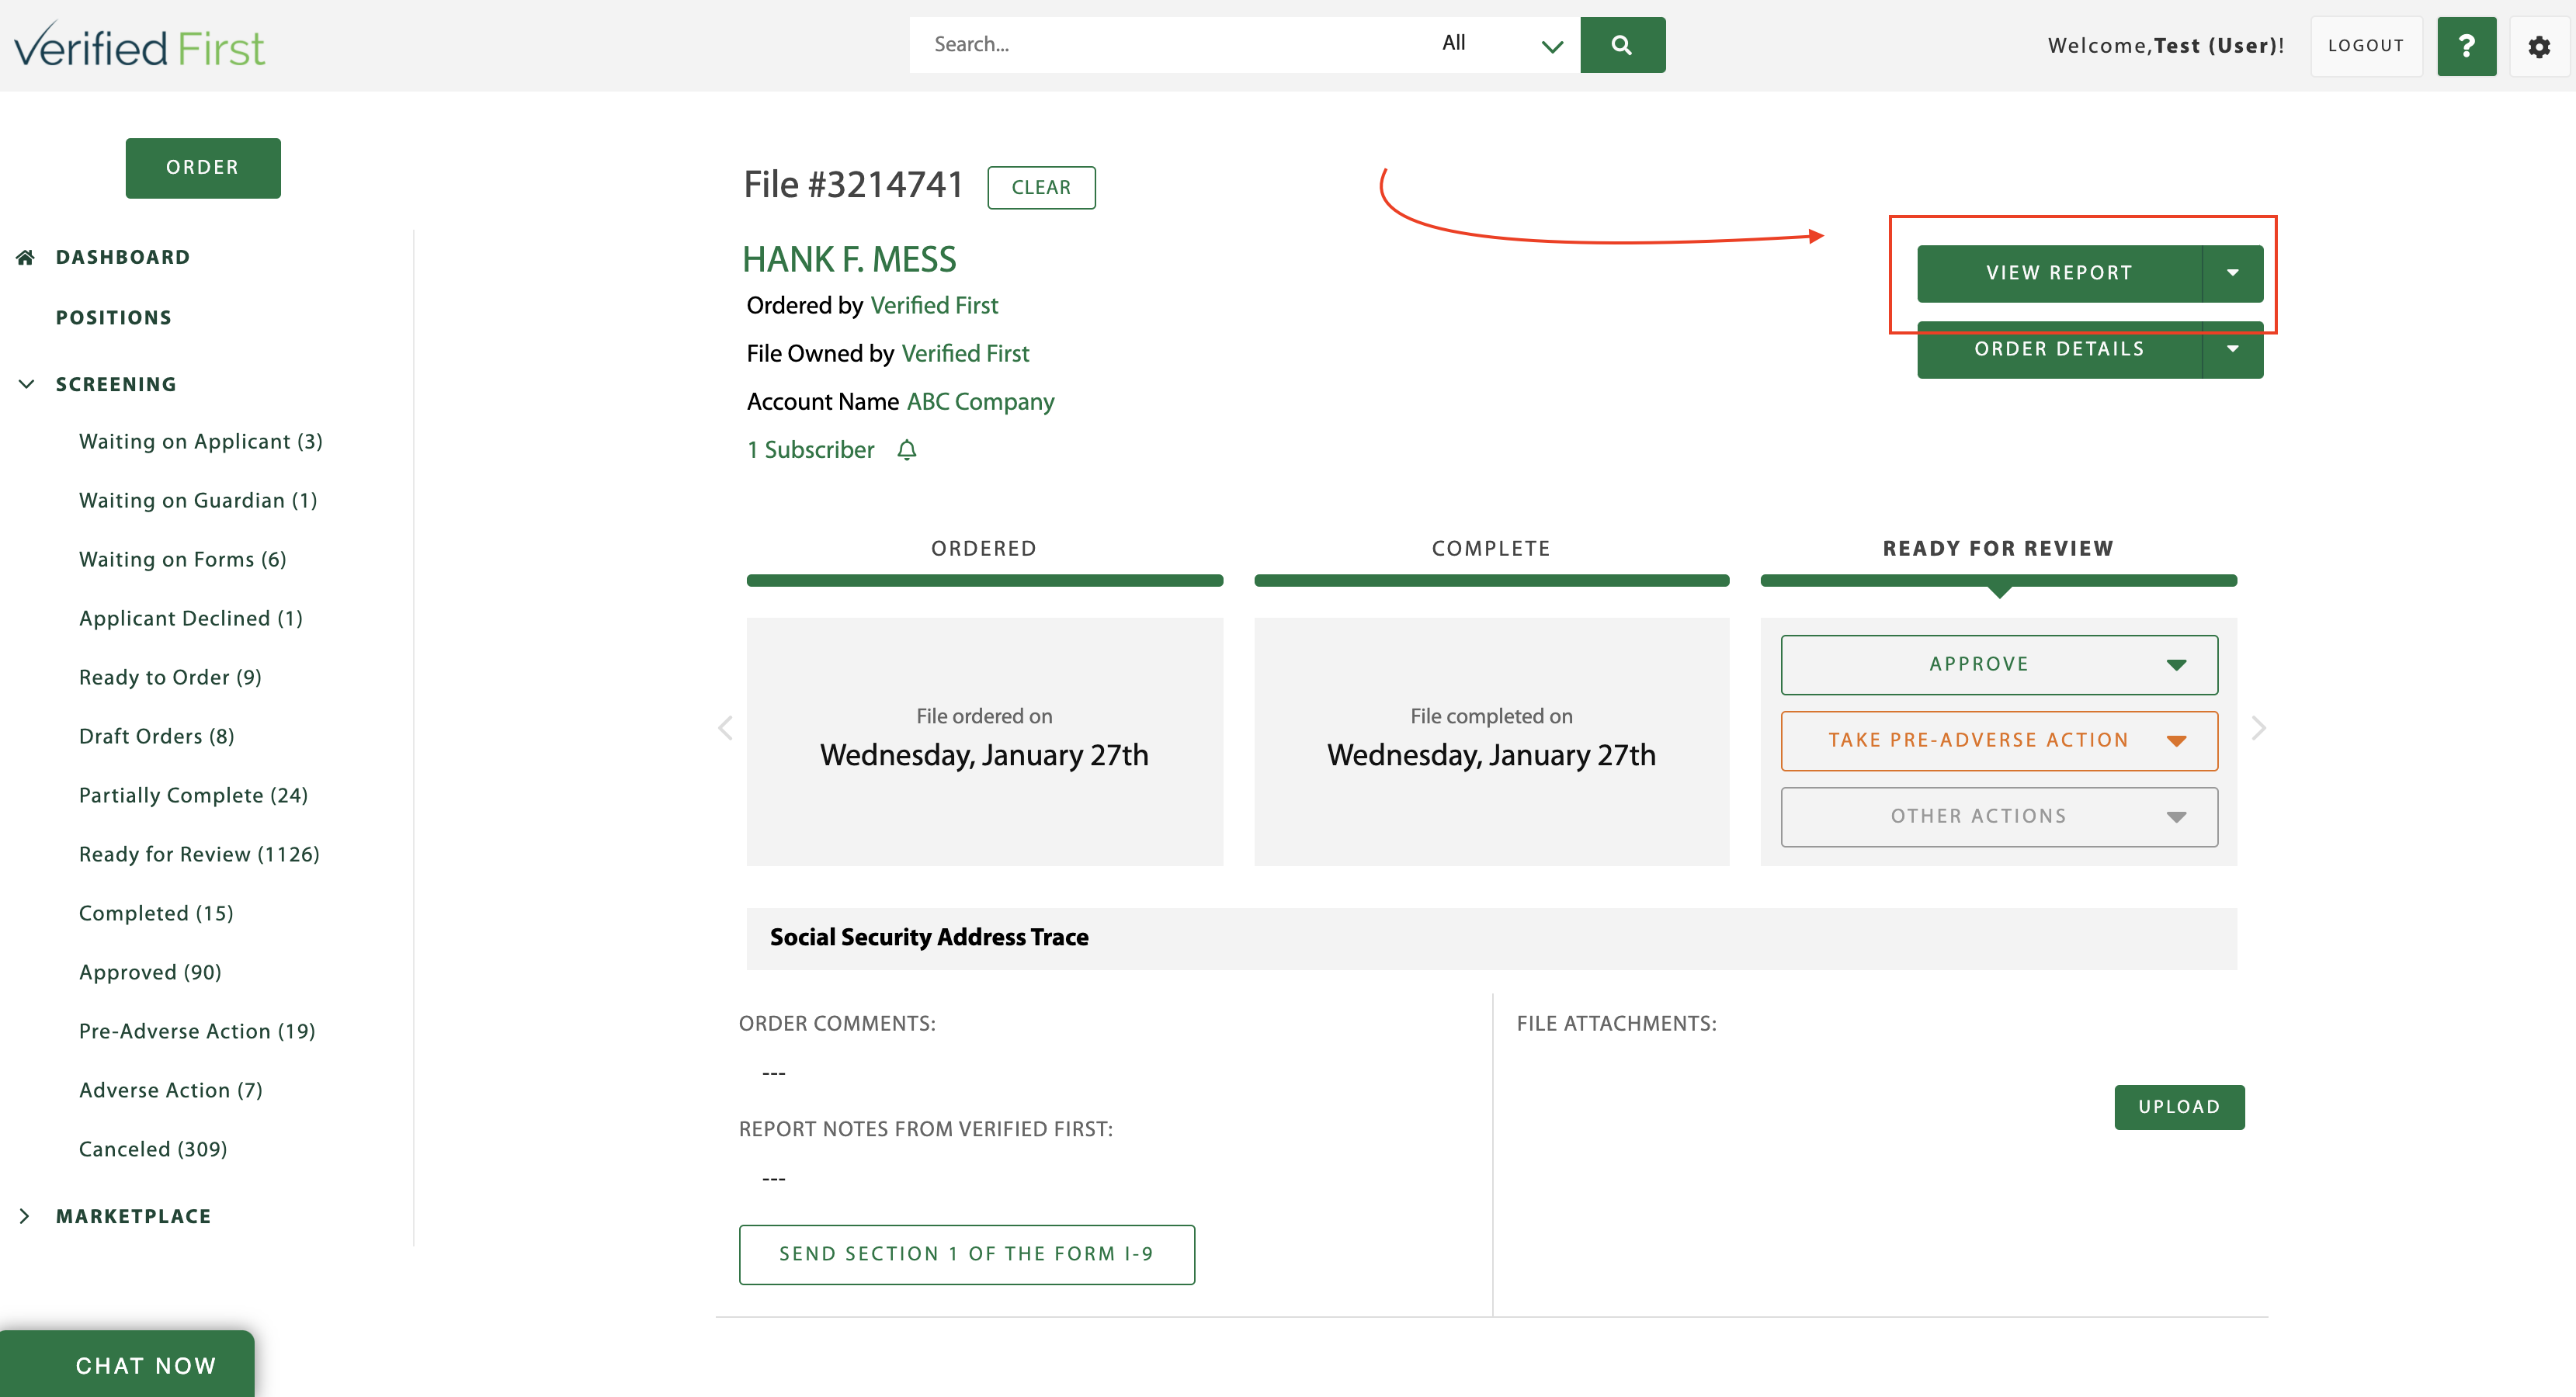Click the Dashboard home icon
The height and width of the screenshot is (1397, 2576).
click(26, 257)
